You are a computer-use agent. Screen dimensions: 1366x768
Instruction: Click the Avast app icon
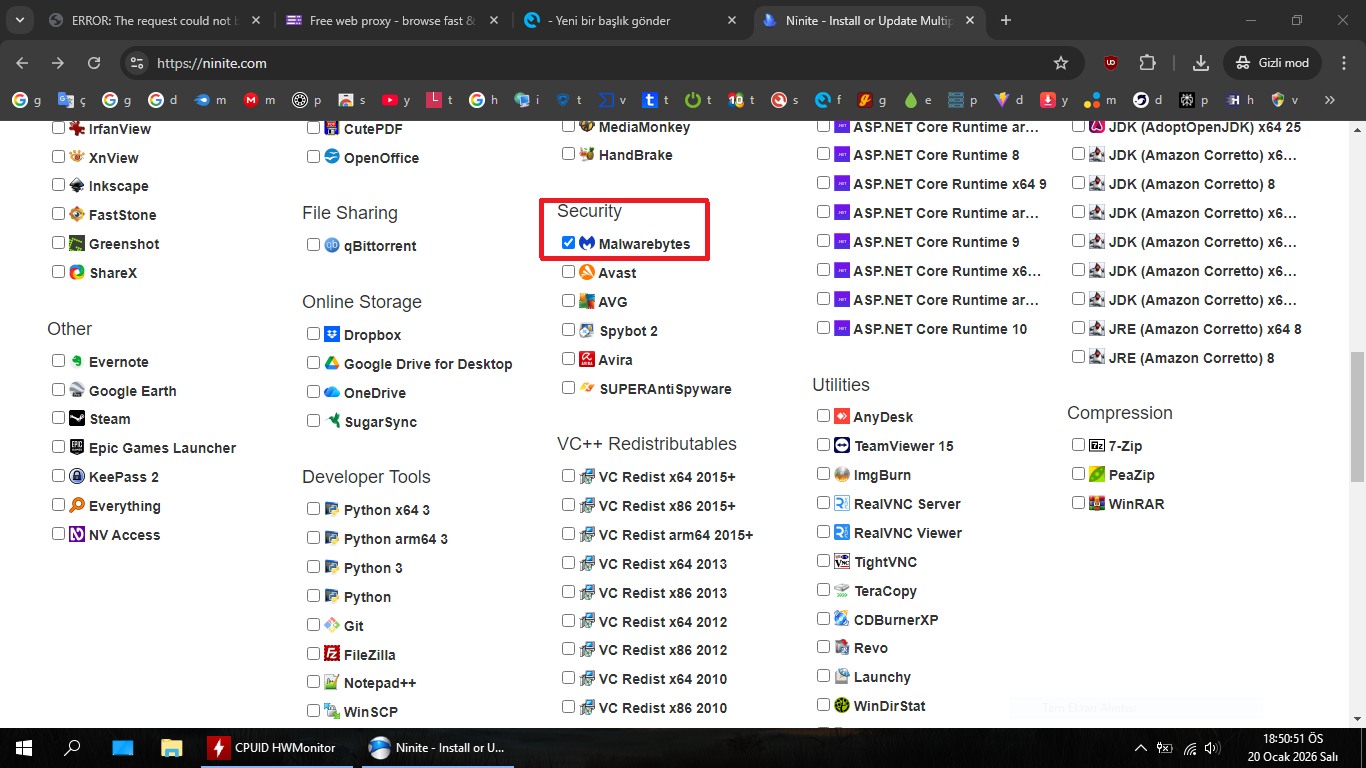coord(587,272)
